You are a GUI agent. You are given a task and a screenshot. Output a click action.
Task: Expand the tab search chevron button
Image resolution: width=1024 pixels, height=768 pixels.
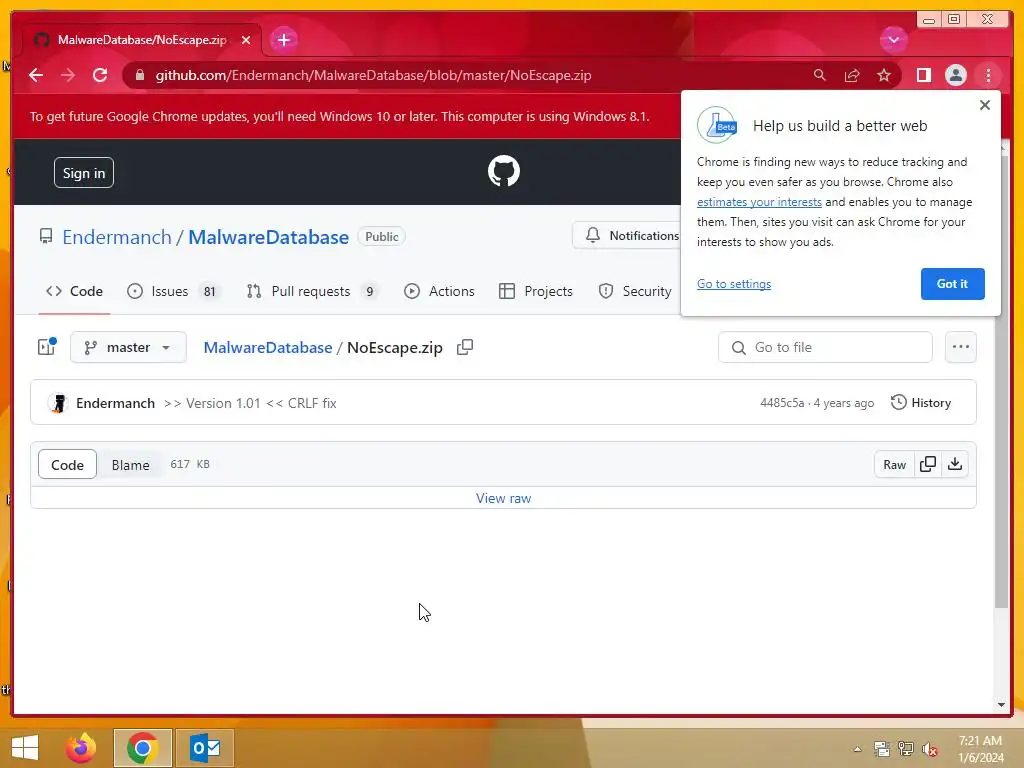[x=893, y=40]
